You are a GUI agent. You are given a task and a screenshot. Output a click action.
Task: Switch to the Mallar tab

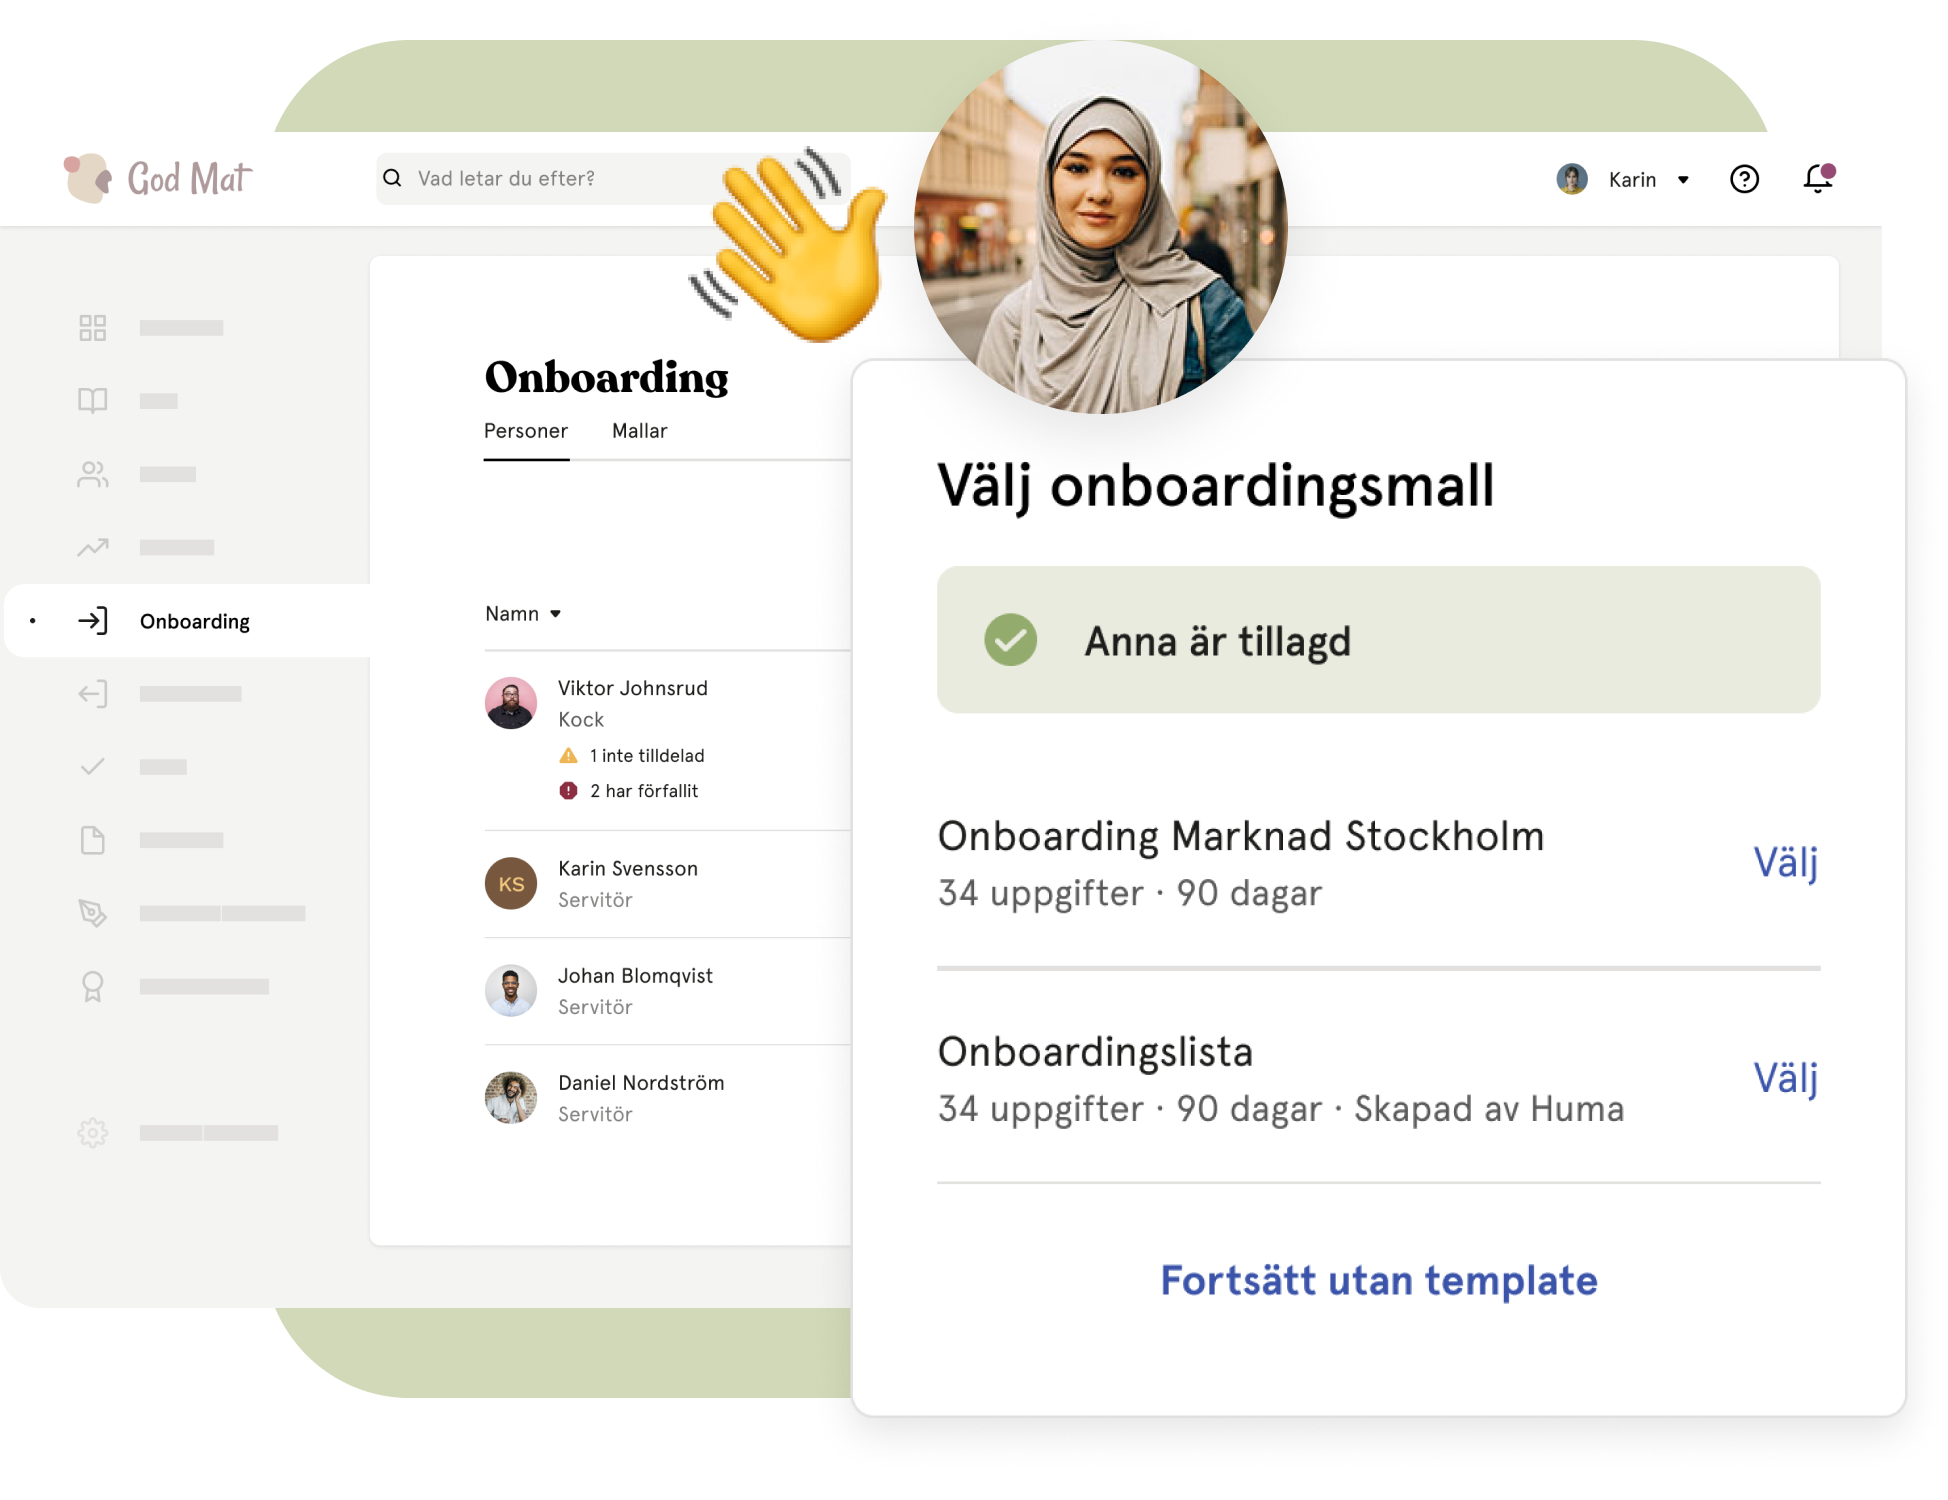639,431
